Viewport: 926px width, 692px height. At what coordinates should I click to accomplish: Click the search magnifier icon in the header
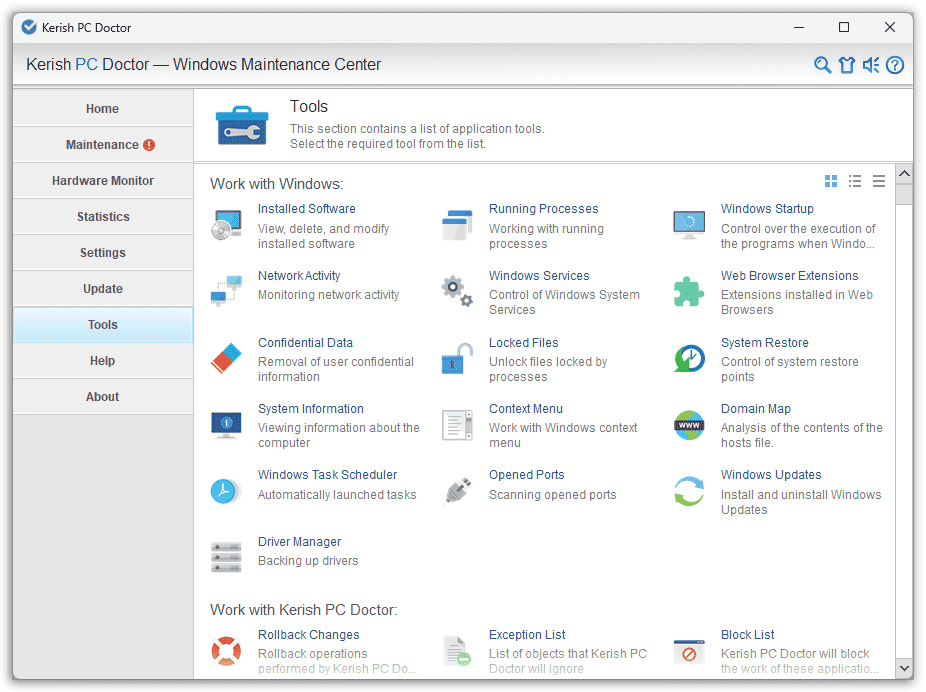[x=822, y=65]
